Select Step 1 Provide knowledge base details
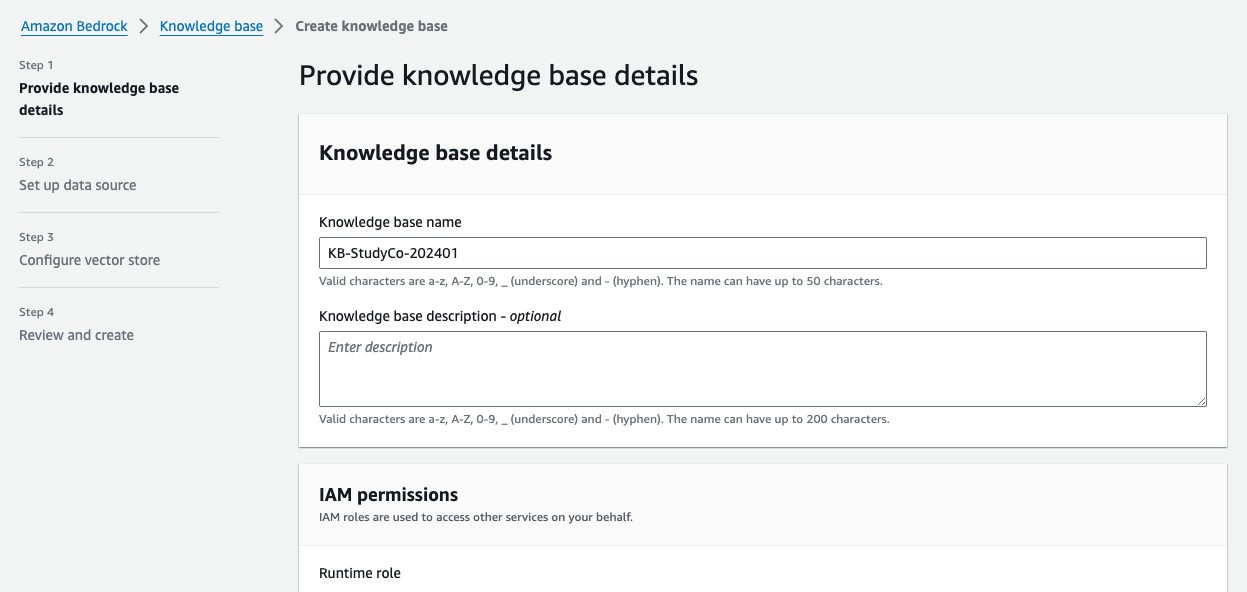The image size is (1247, 592). click(x=98, y=98)
